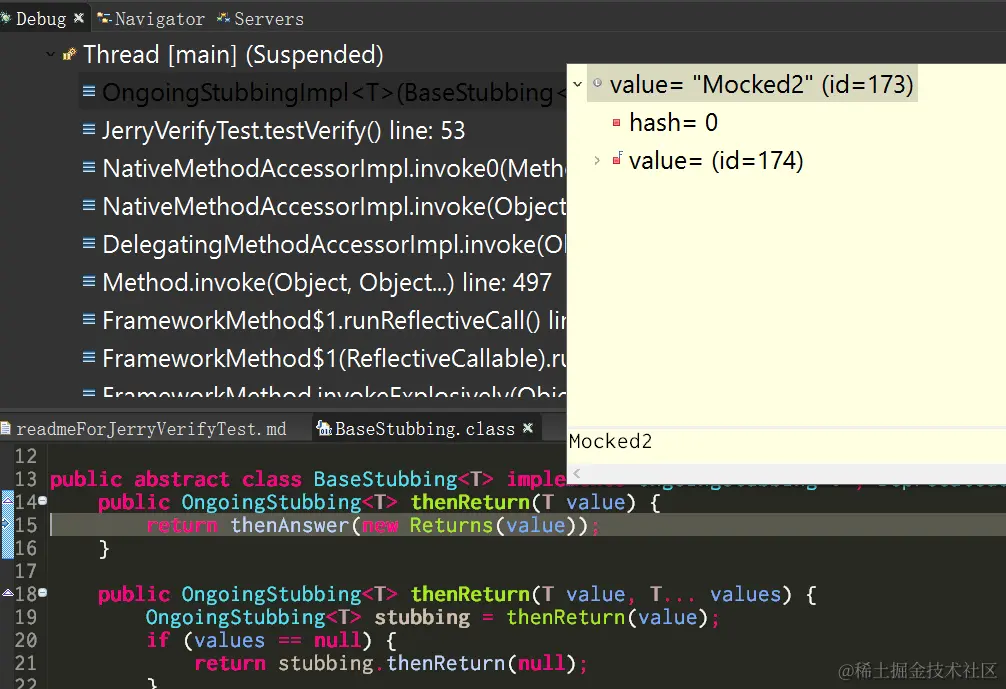Screen dimensions: 1006x689
Task: Close the BaseStubbing.class editor tab
Action: [528, 427]
